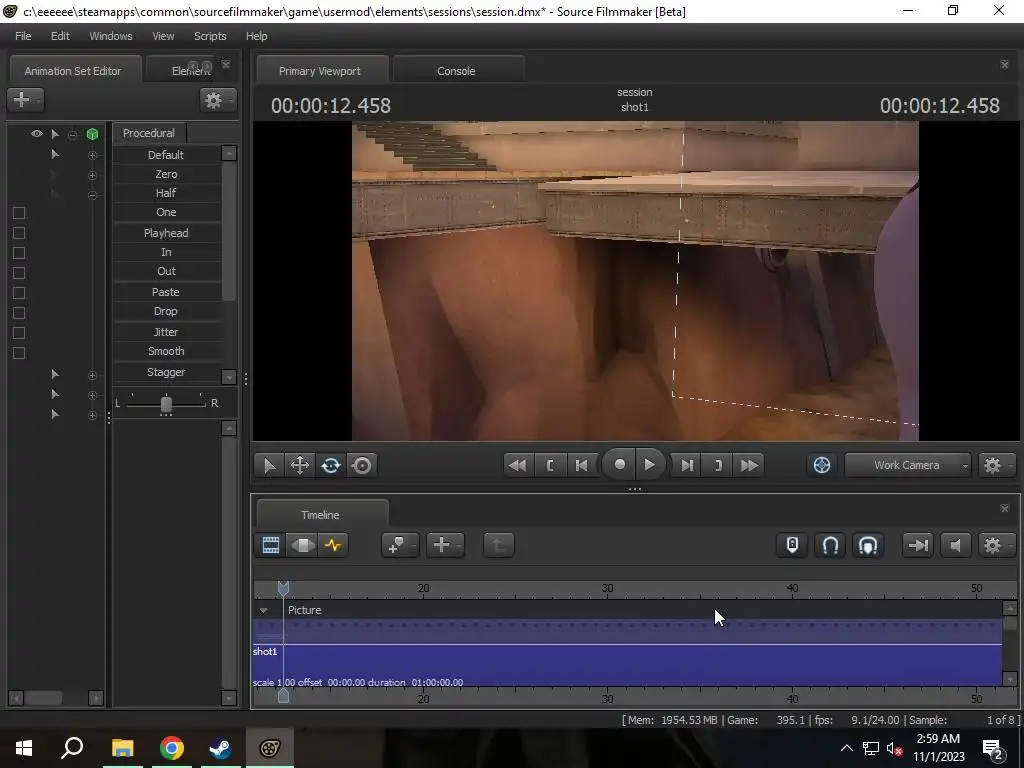Select the Procedural tab
Image resolution: width=1024 pixels, height=768 pixels.
[149, 133]
